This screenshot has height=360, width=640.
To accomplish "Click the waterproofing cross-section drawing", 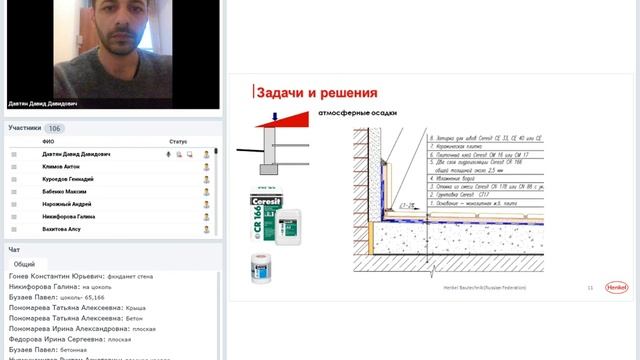I will [x=448, y=202].
